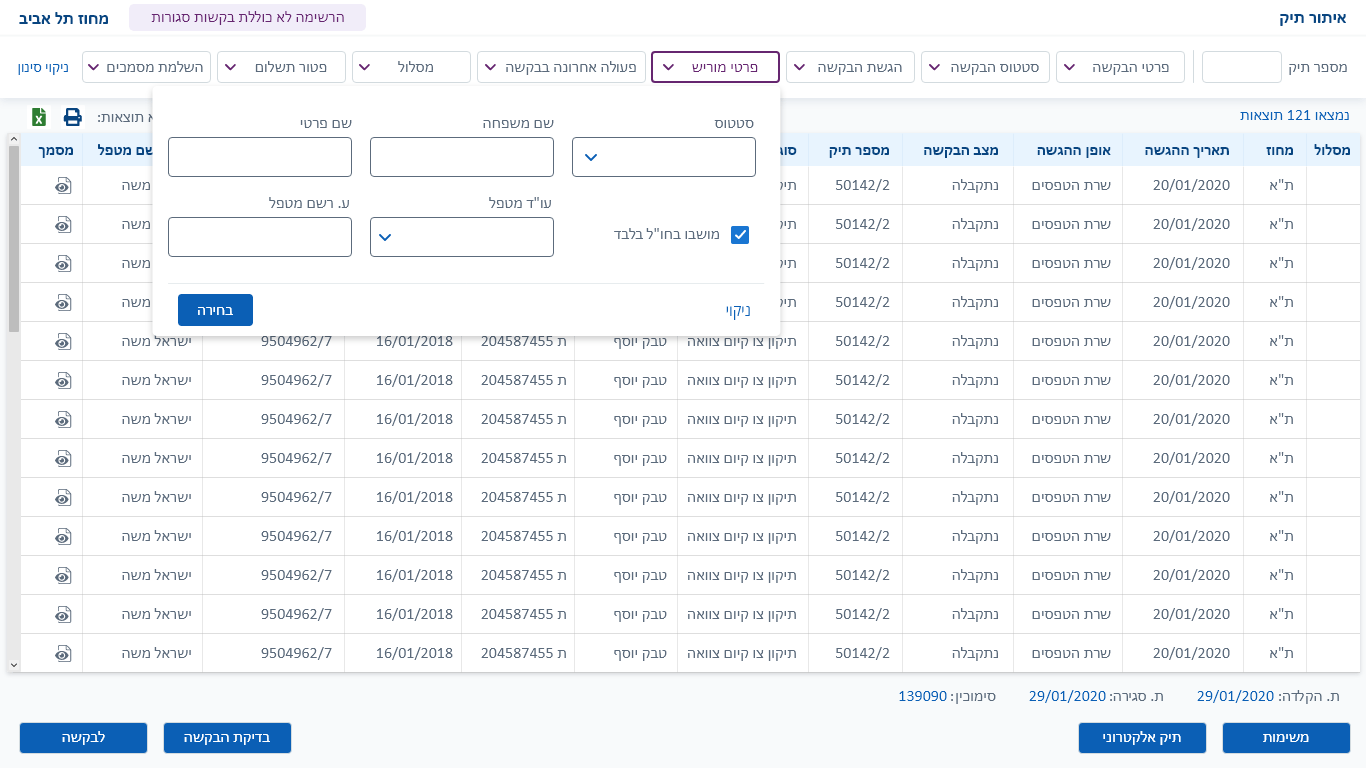Print the results list
Image resolution: width=1366 pixels, height=768 pixels.
(x=73, y=117)
